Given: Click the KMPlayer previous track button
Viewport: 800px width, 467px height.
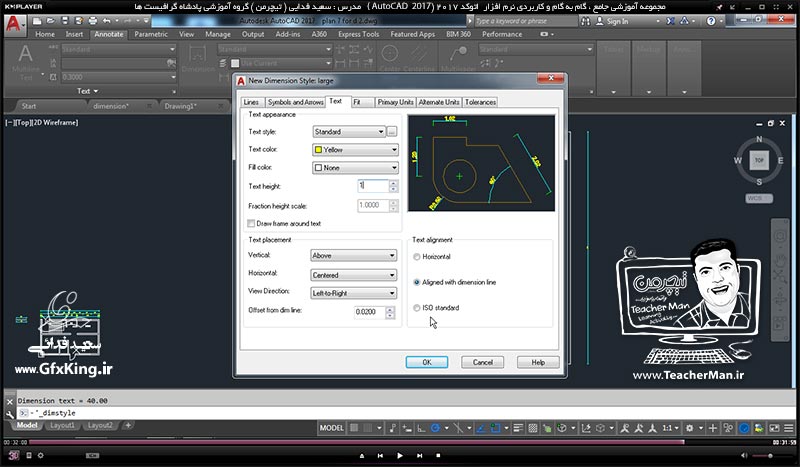Looking at the screenshot, I should tap(380, 455).
